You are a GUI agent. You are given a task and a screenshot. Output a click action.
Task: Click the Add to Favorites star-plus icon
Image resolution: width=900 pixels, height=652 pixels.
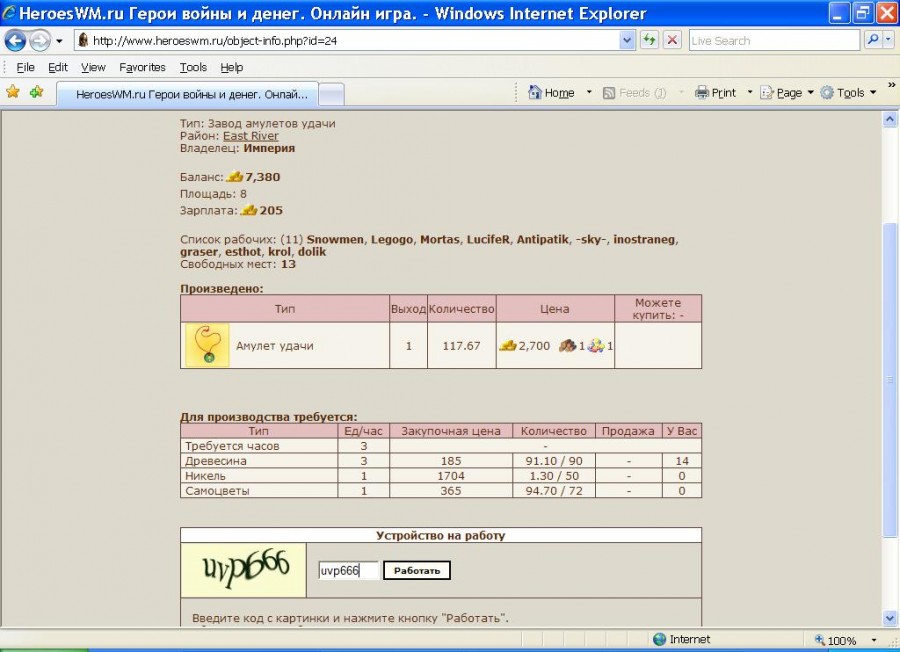(37, 92)
